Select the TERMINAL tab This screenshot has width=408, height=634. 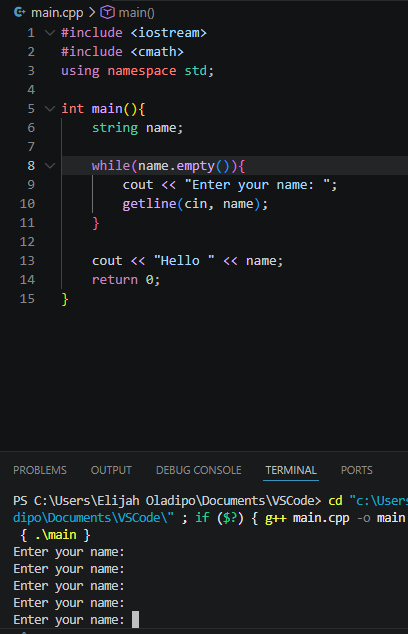291,470
